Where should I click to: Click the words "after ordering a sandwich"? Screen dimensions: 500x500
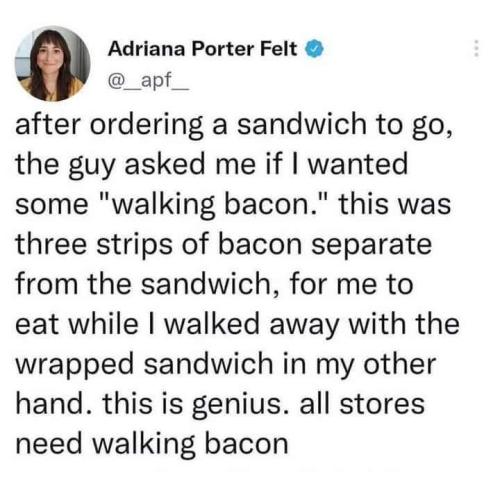(x=191, y=125)
